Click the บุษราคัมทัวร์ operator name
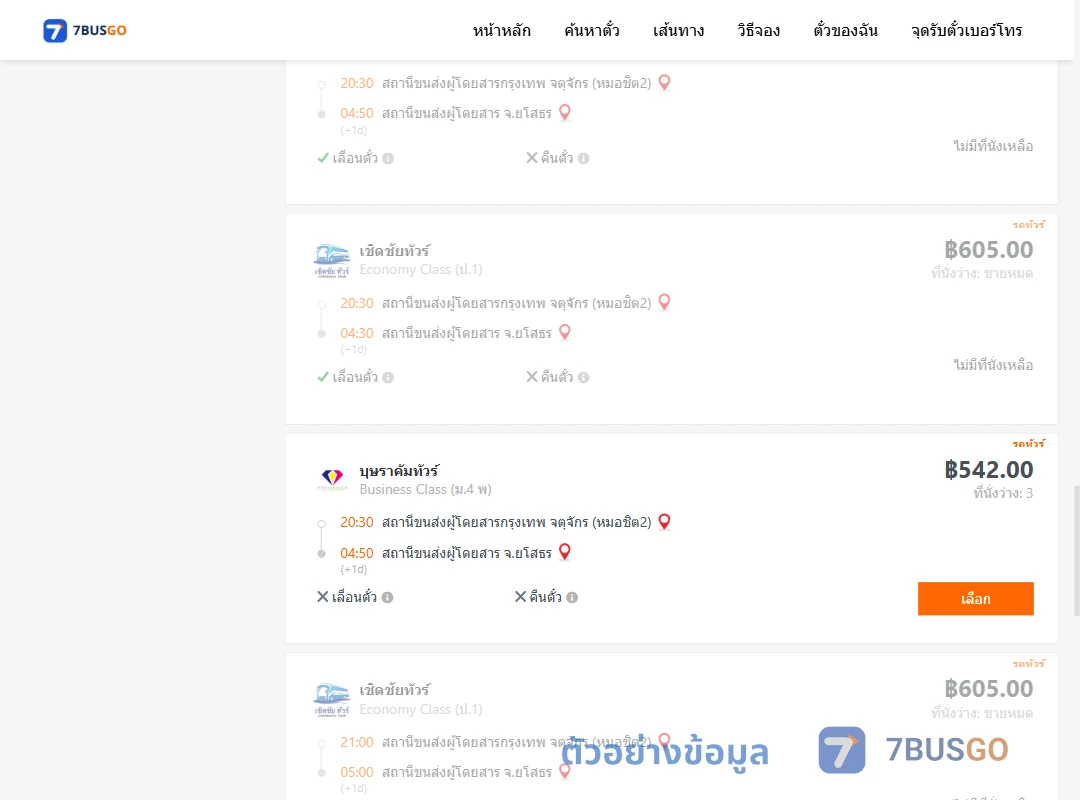The height and width of the screenshot is (800, 1080). click(x=399, y=471)
